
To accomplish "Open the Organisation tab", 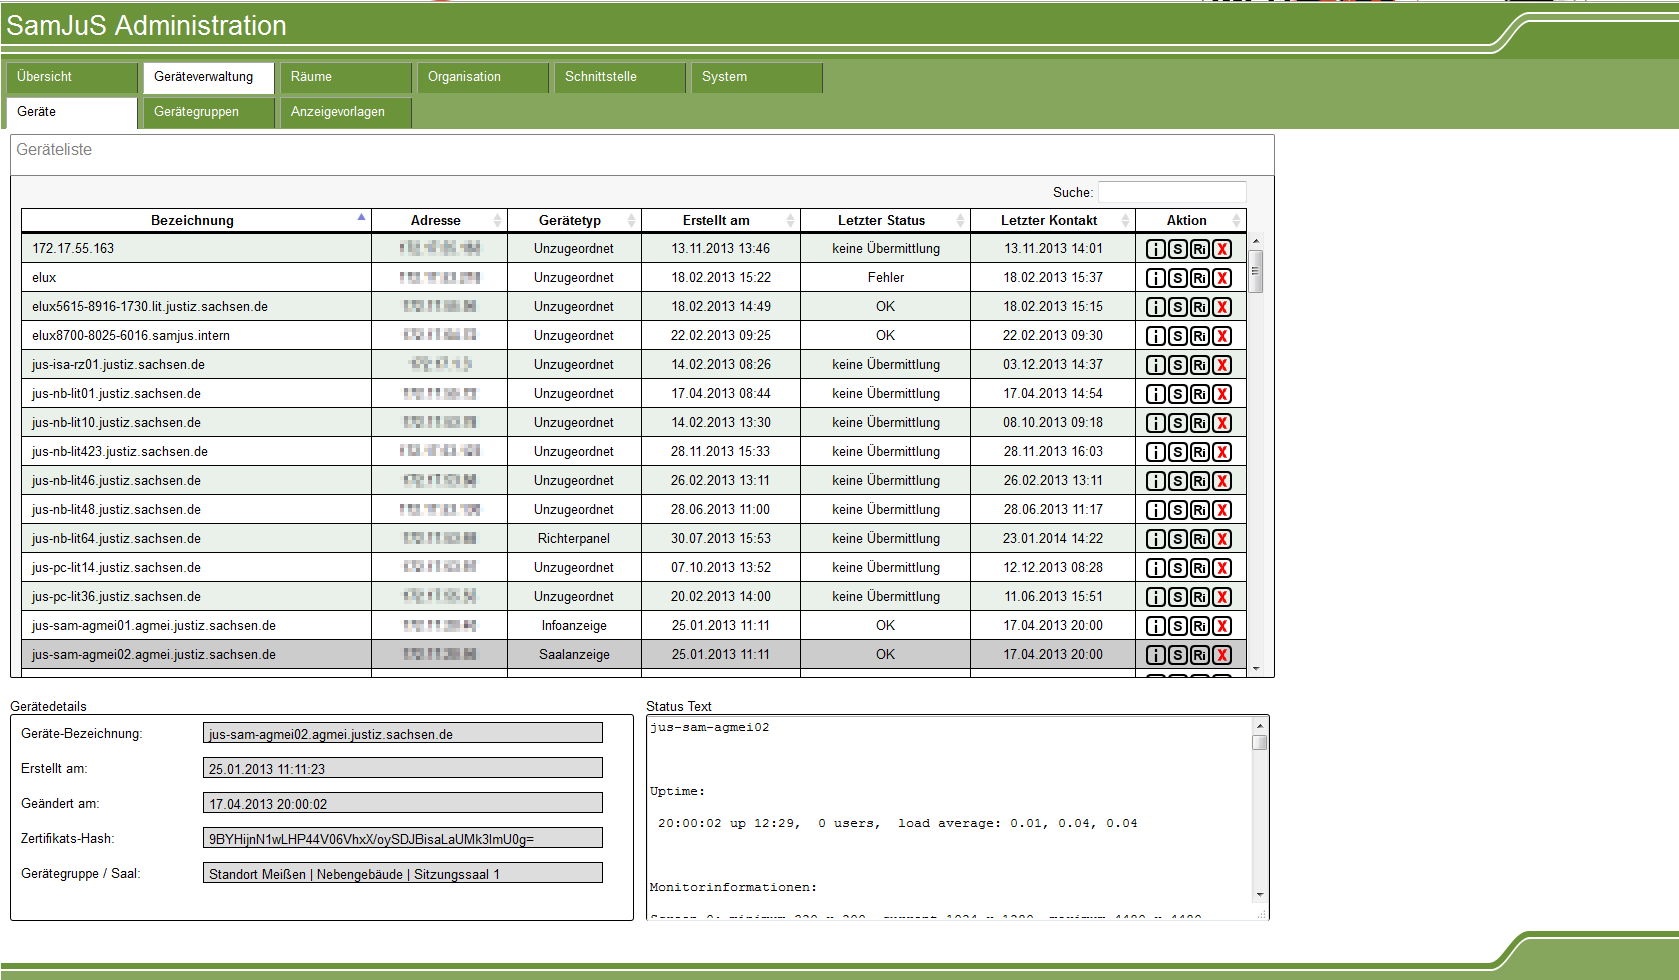I will (x=482, y=77).
